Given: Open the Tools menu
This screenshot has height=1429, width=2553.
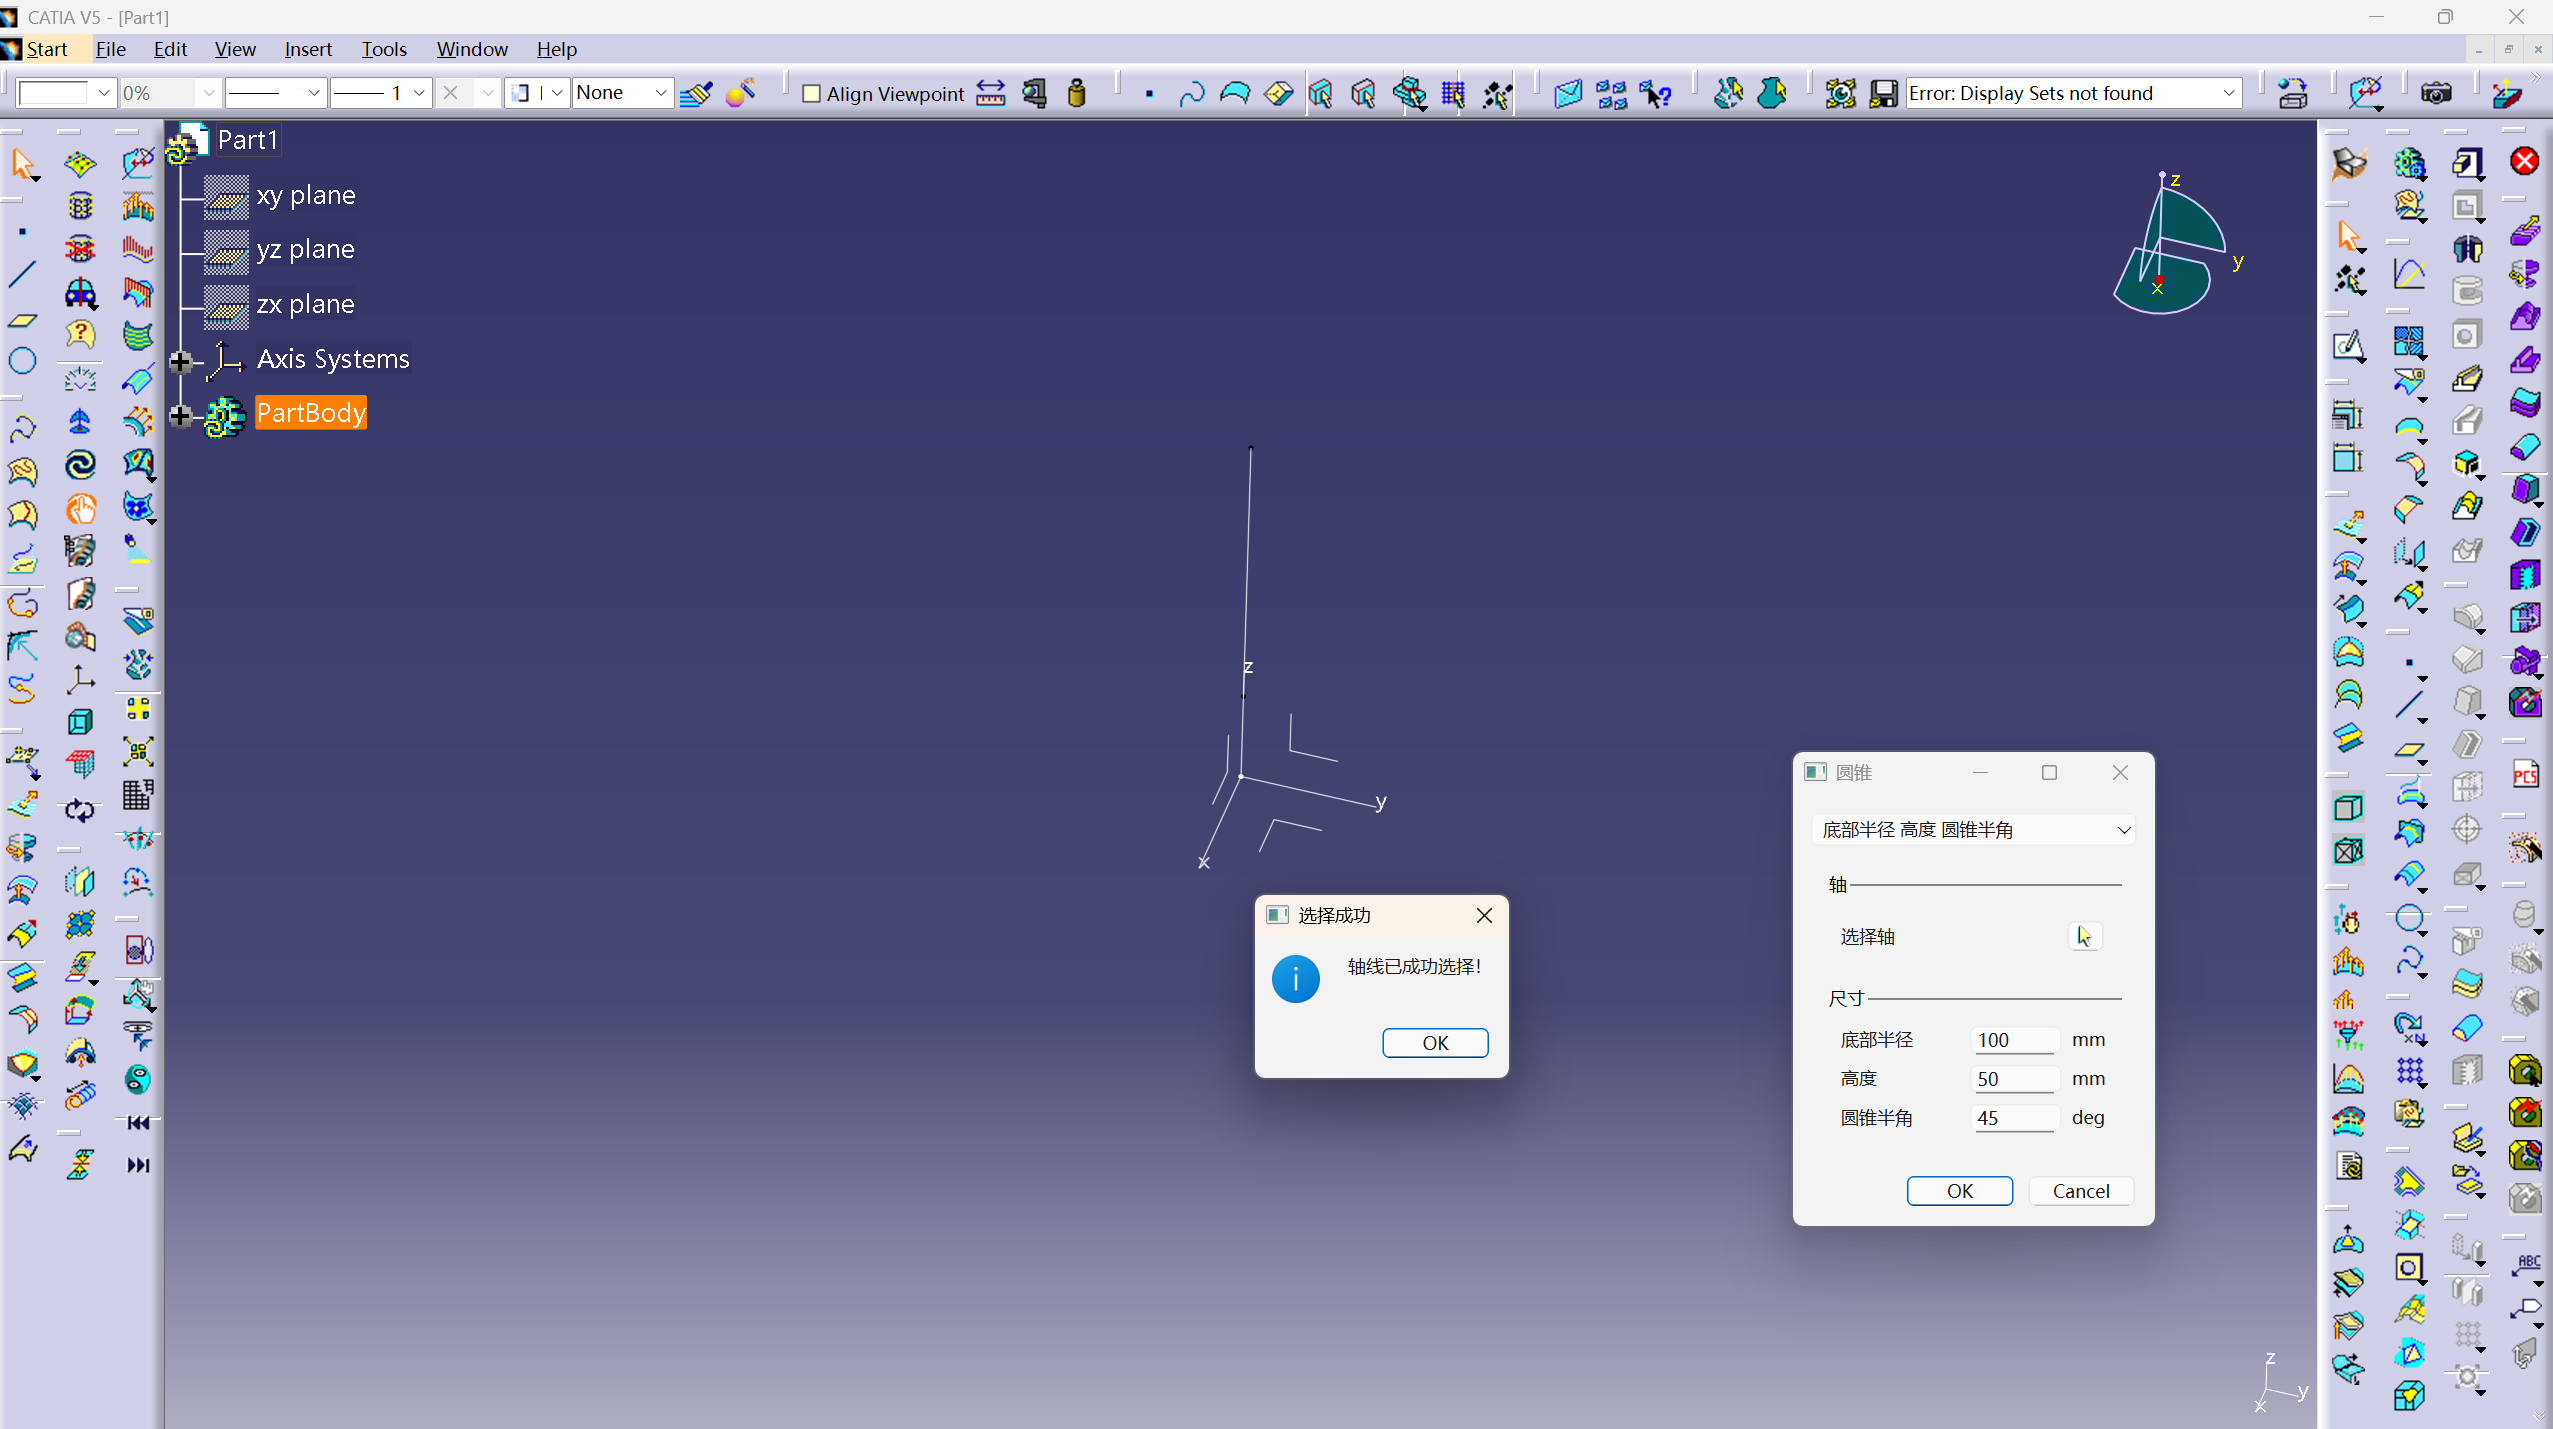Looking at the screenshot, I should tap(383, 49).
